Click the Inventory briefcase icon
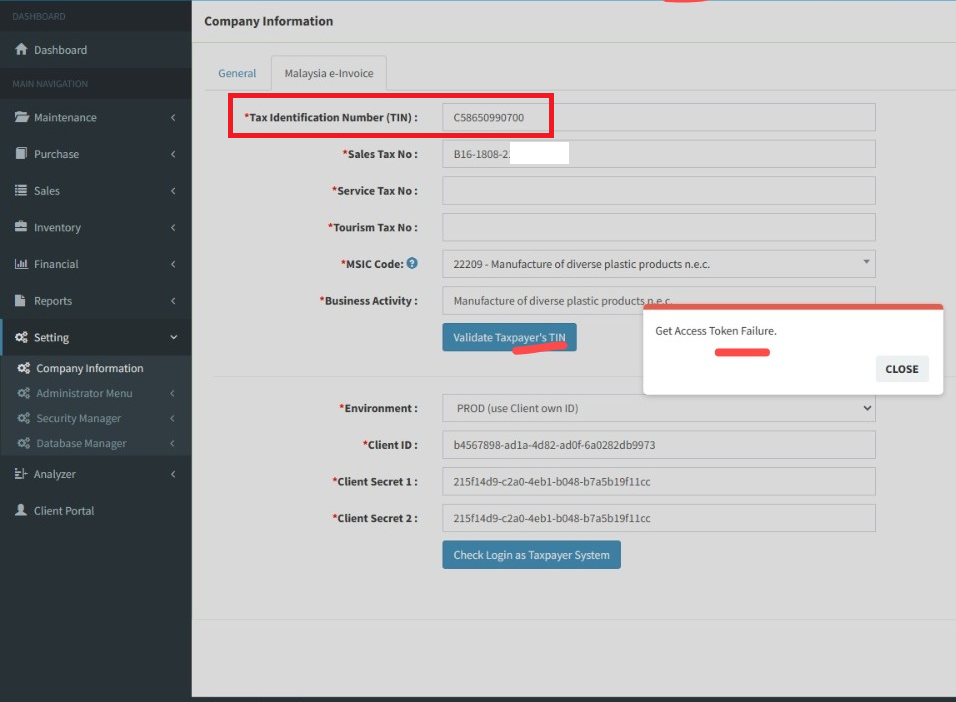Image resolution: width=956 pixels, height=702 pixels. click(x=21, y=227)
